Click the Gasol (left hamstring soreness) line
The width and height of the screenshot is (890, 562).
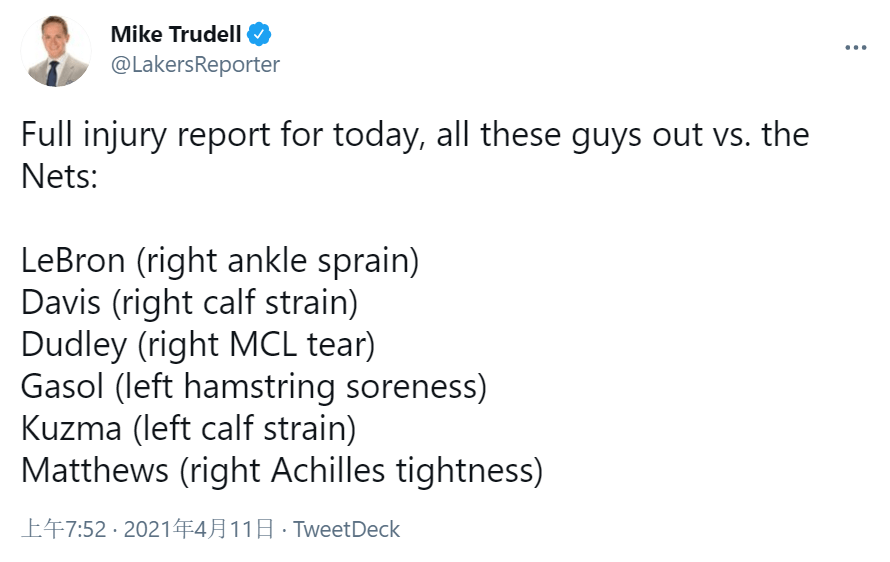254,387
